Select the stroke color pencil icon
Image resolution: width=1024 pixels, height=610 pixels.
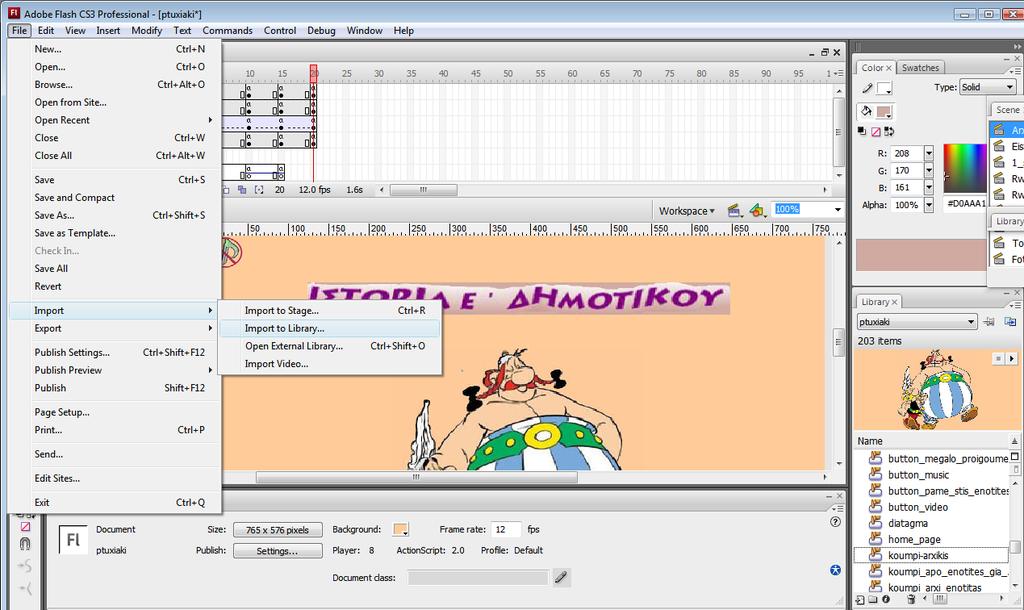pos(867,88)
